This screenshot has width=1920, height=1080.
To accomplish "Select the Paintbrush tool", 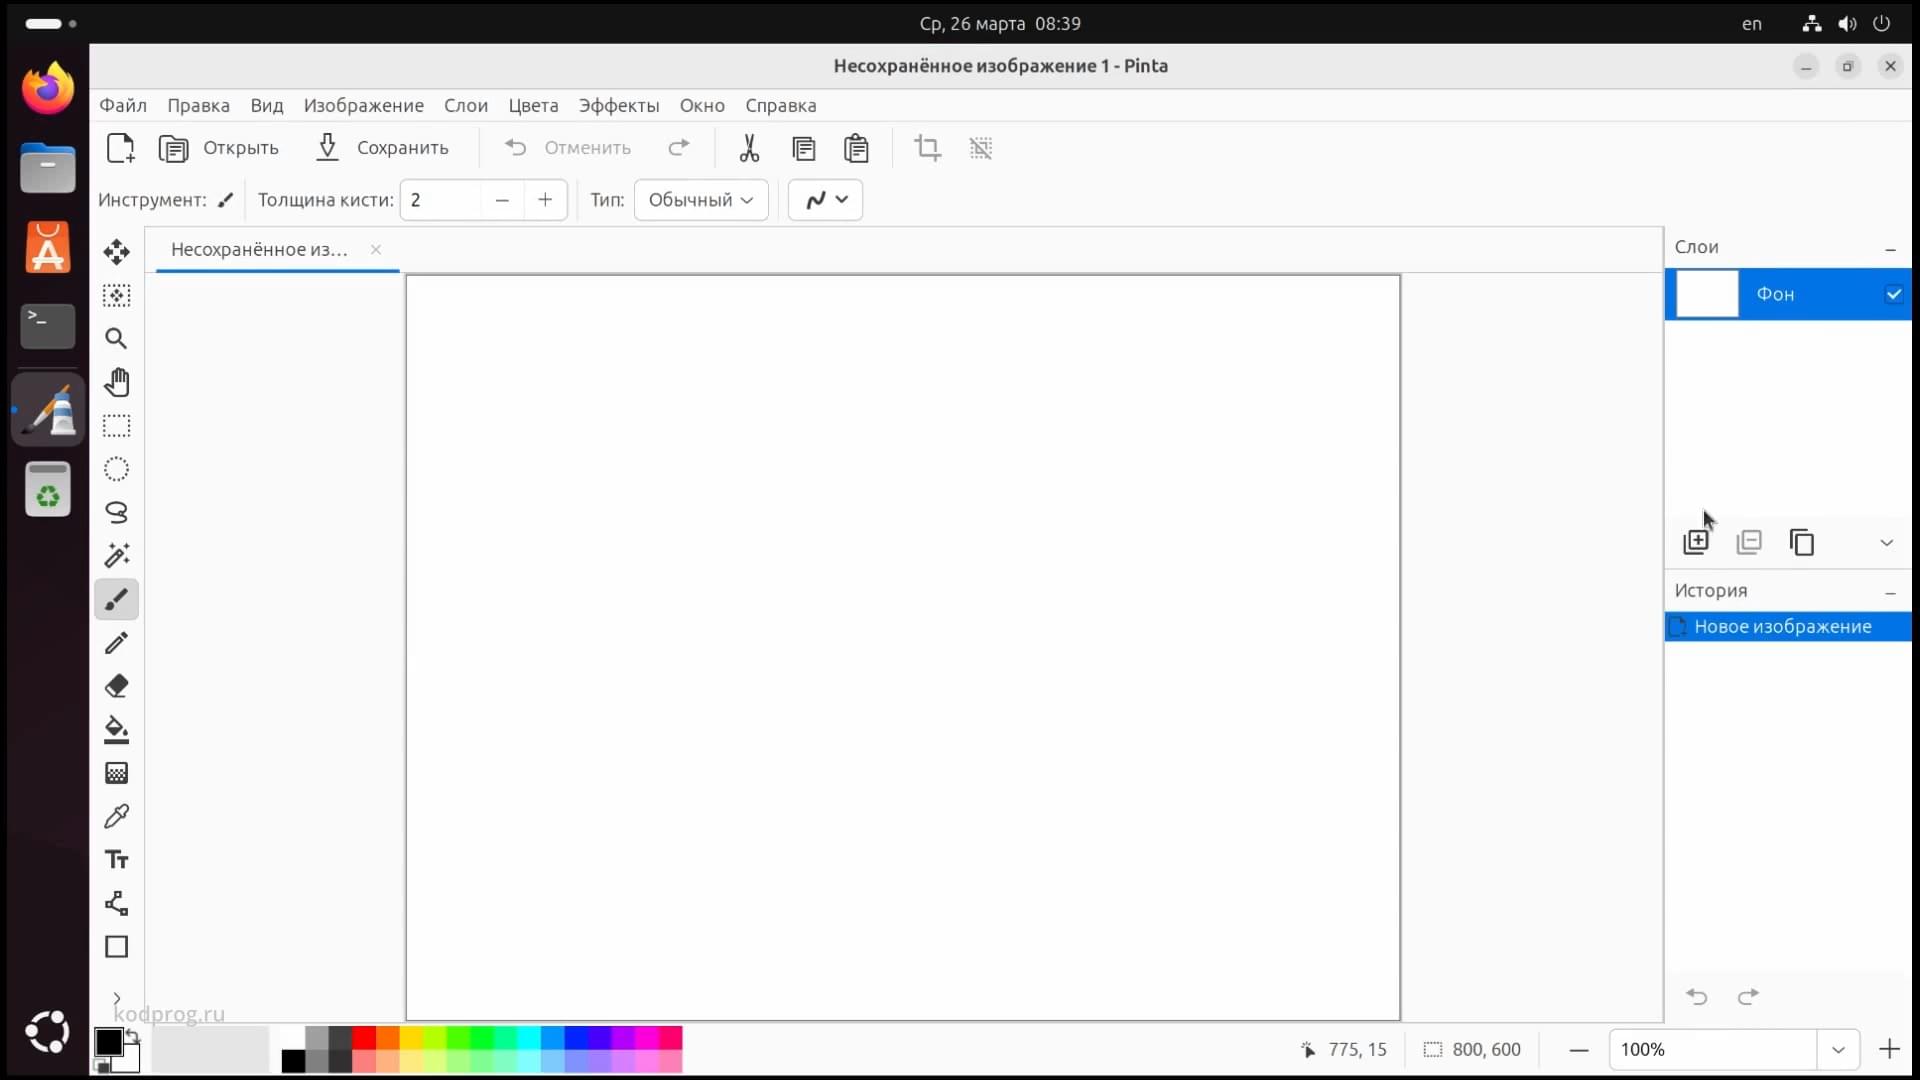I will 116,600.
